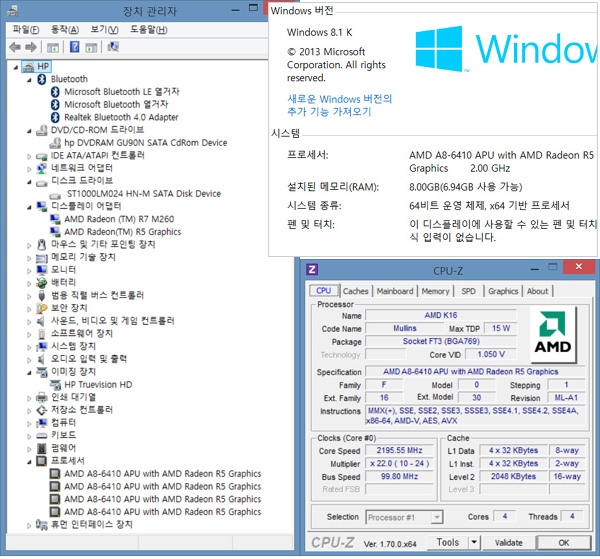Select hp DVDRAM GU90N SATA CdRom Device
The height and width of the screenshot is (559, 600).
click(x=146, y=143)
